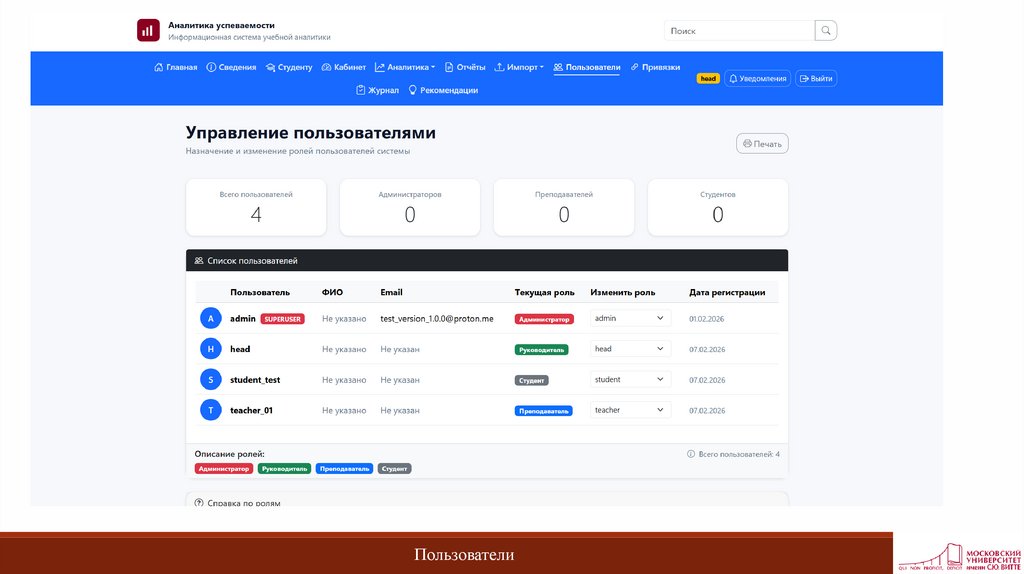Select the Пользователи nav item
This screenshot has width=1024, height=574.
coord(586,67)
